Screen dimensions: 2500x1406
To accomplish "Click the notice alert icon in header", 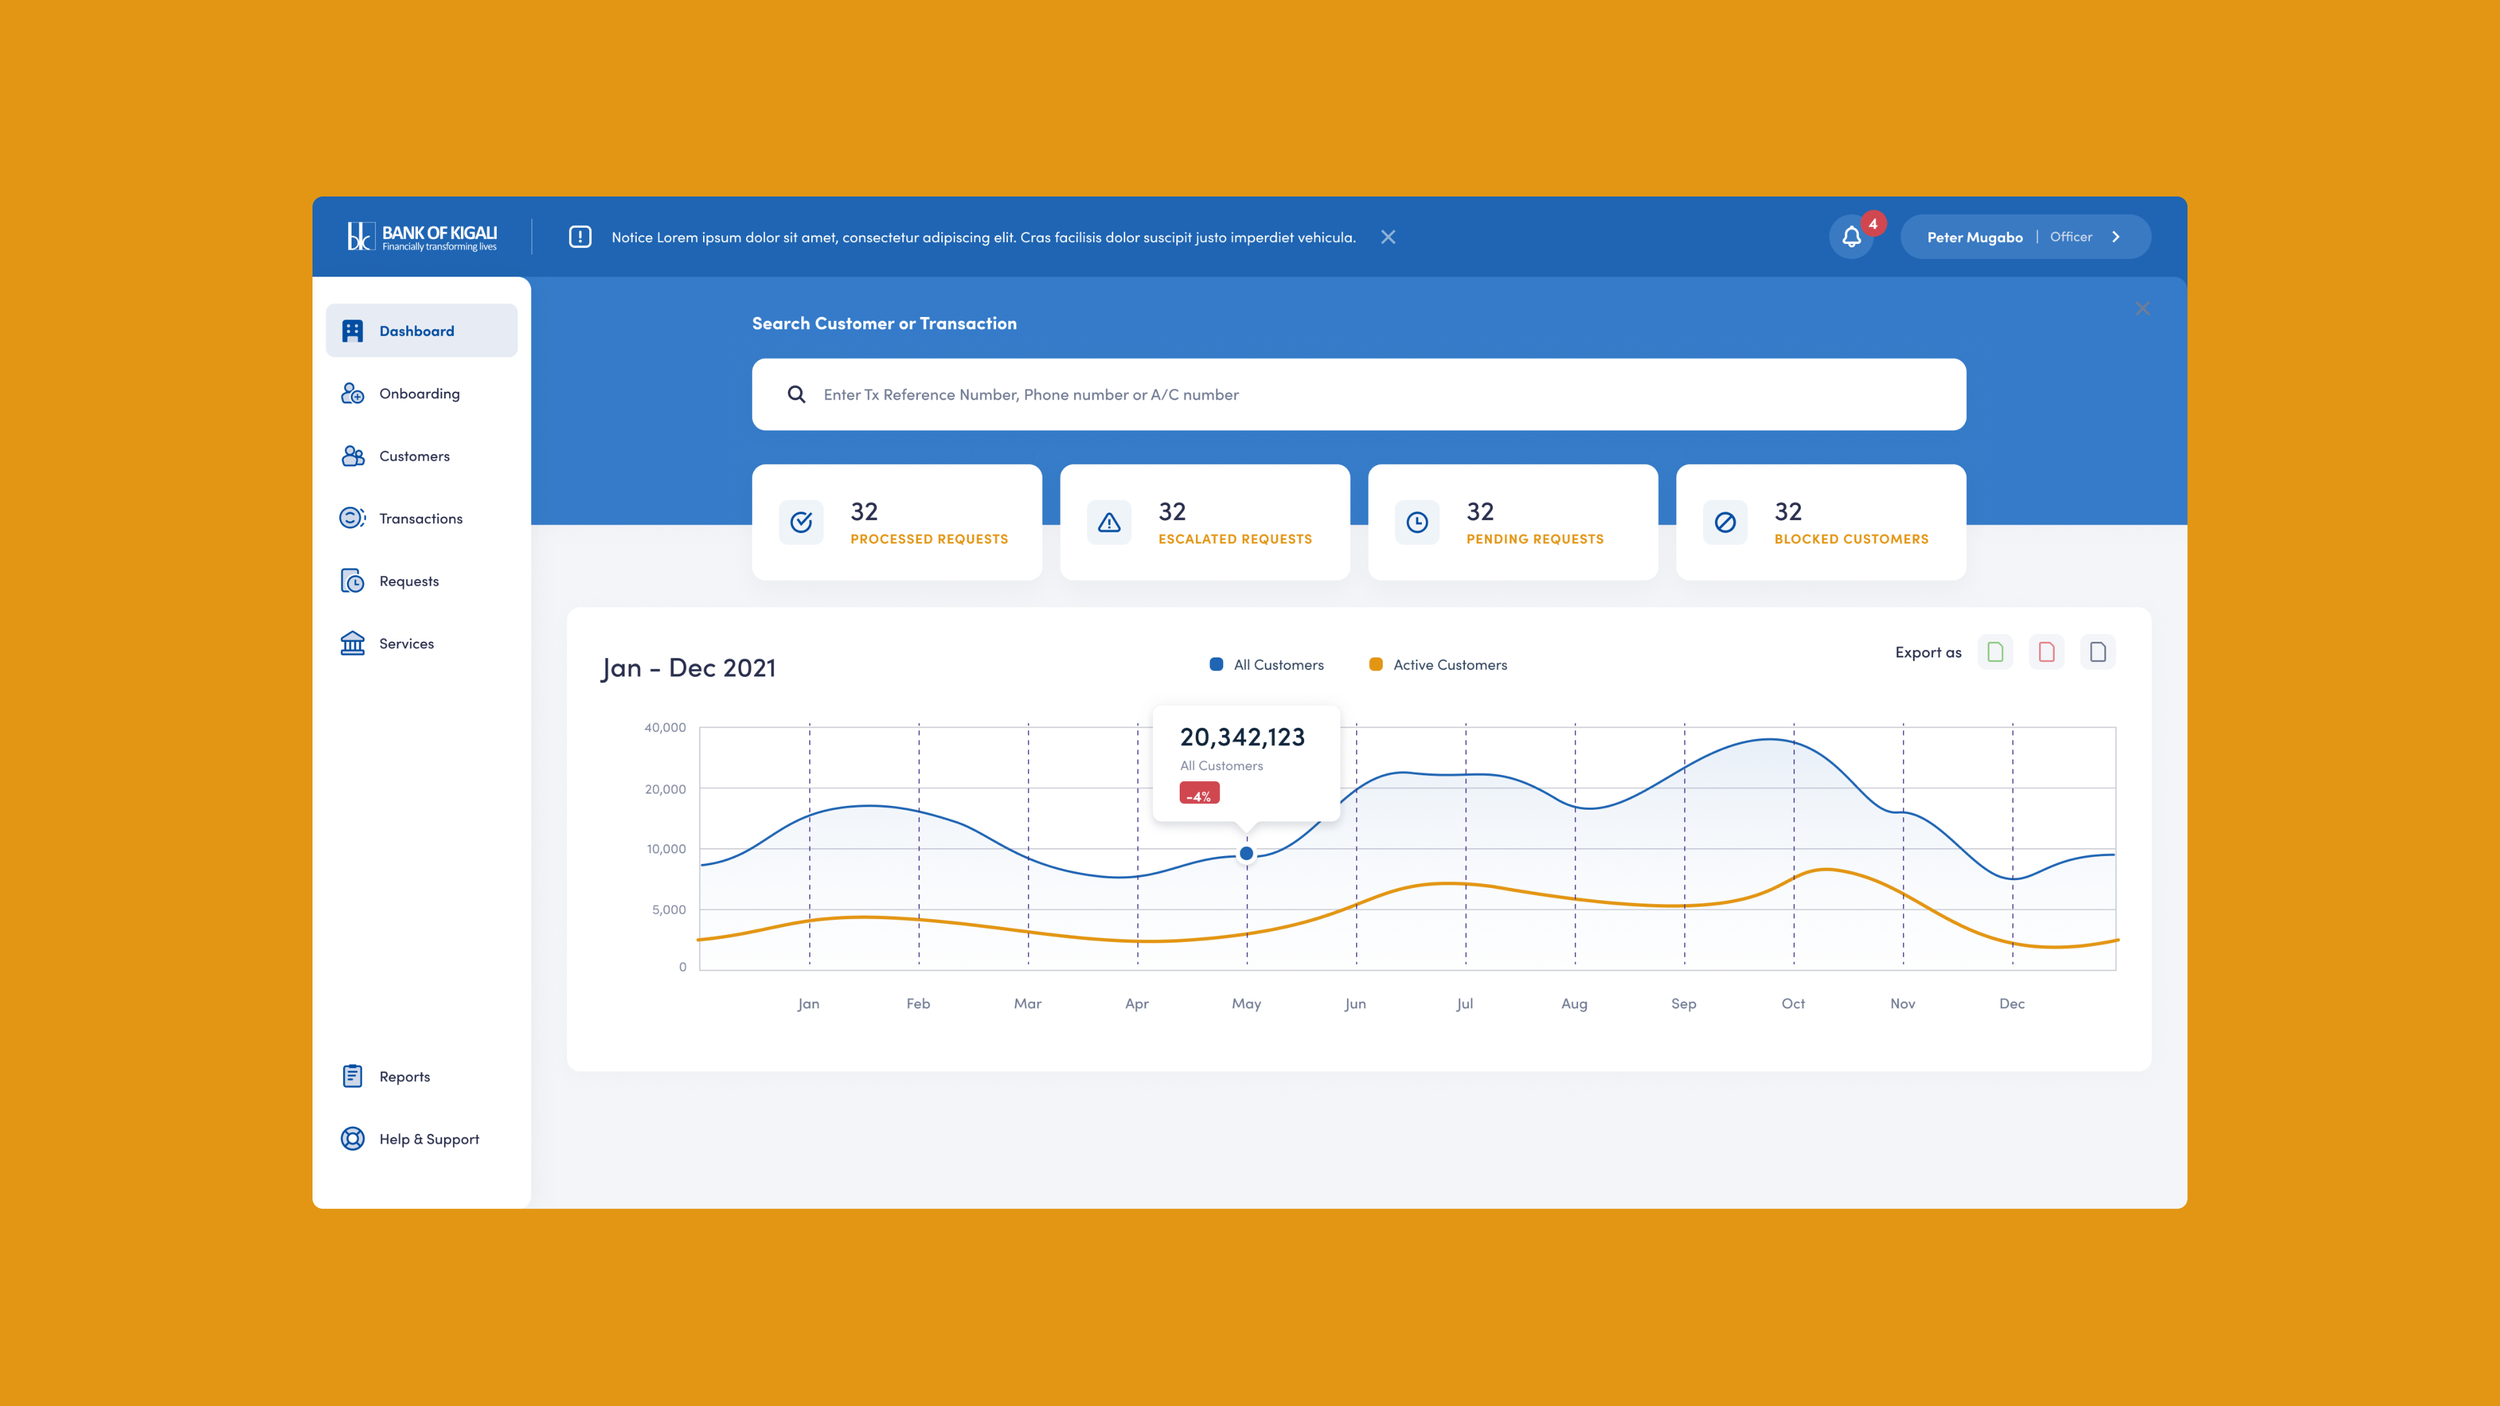I will (x=580, y=237).
